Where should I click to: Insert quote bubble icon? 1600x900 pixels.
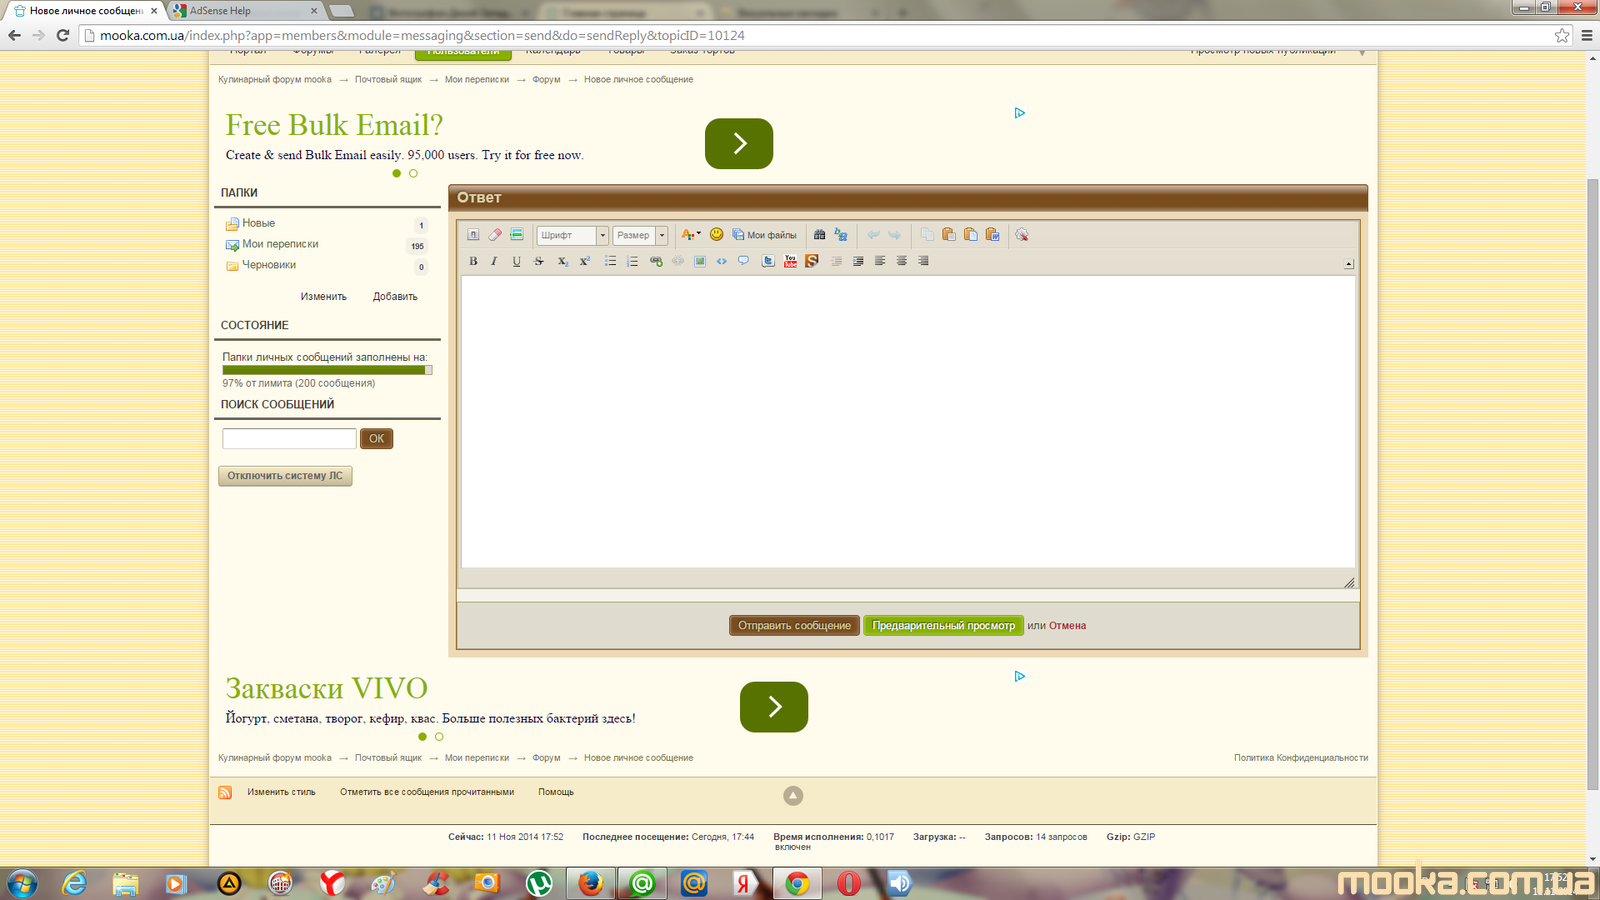tap(743, 261)
